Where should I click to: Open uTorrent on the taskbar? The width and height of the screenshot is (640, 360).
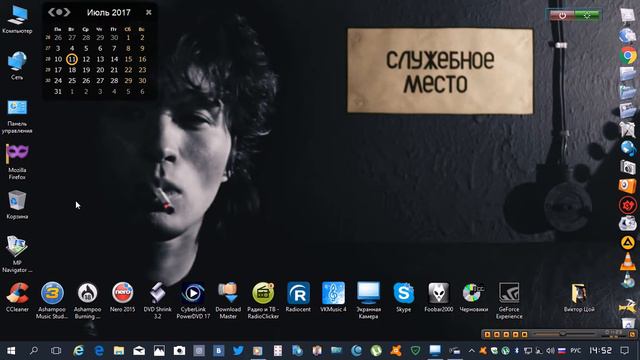point(376,351)
